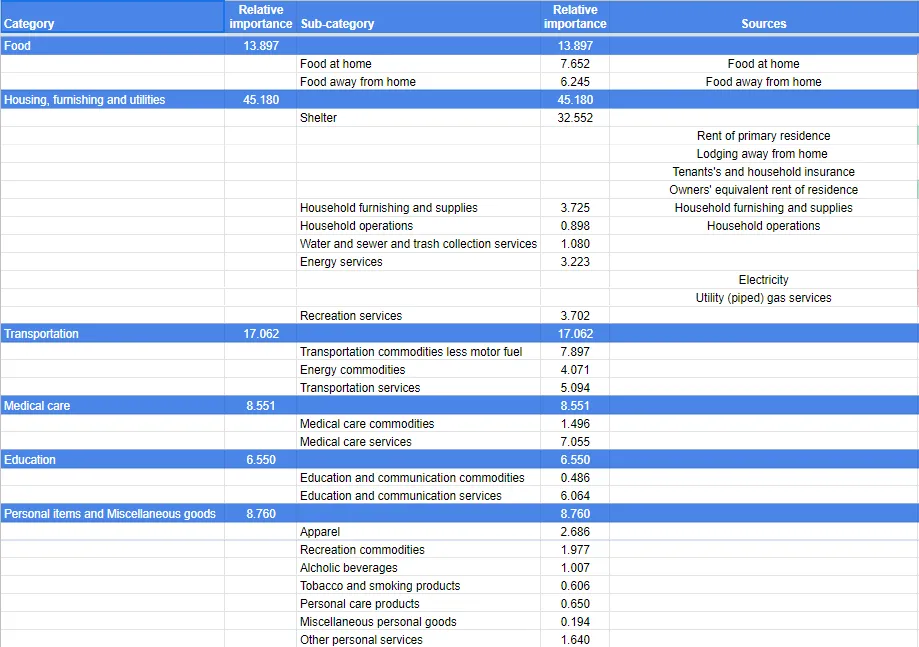Click the 0.898 value cell

(575, 226)
